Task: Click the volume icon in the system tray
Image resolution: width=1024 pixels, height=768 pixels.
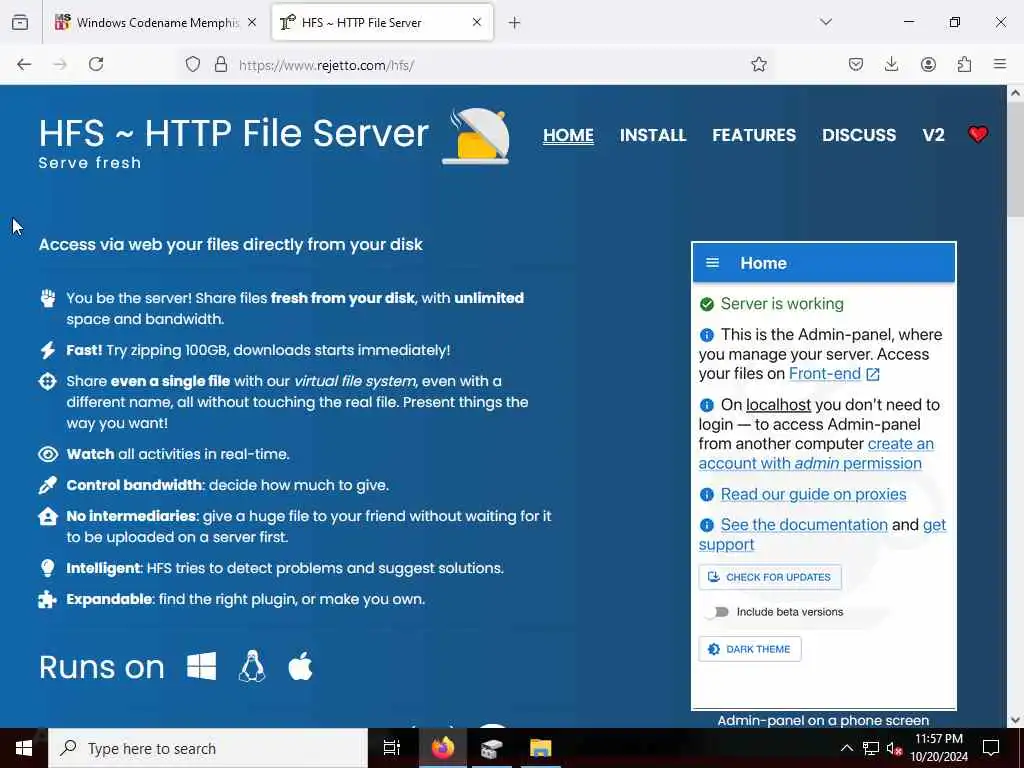Action: coord(893,748)
